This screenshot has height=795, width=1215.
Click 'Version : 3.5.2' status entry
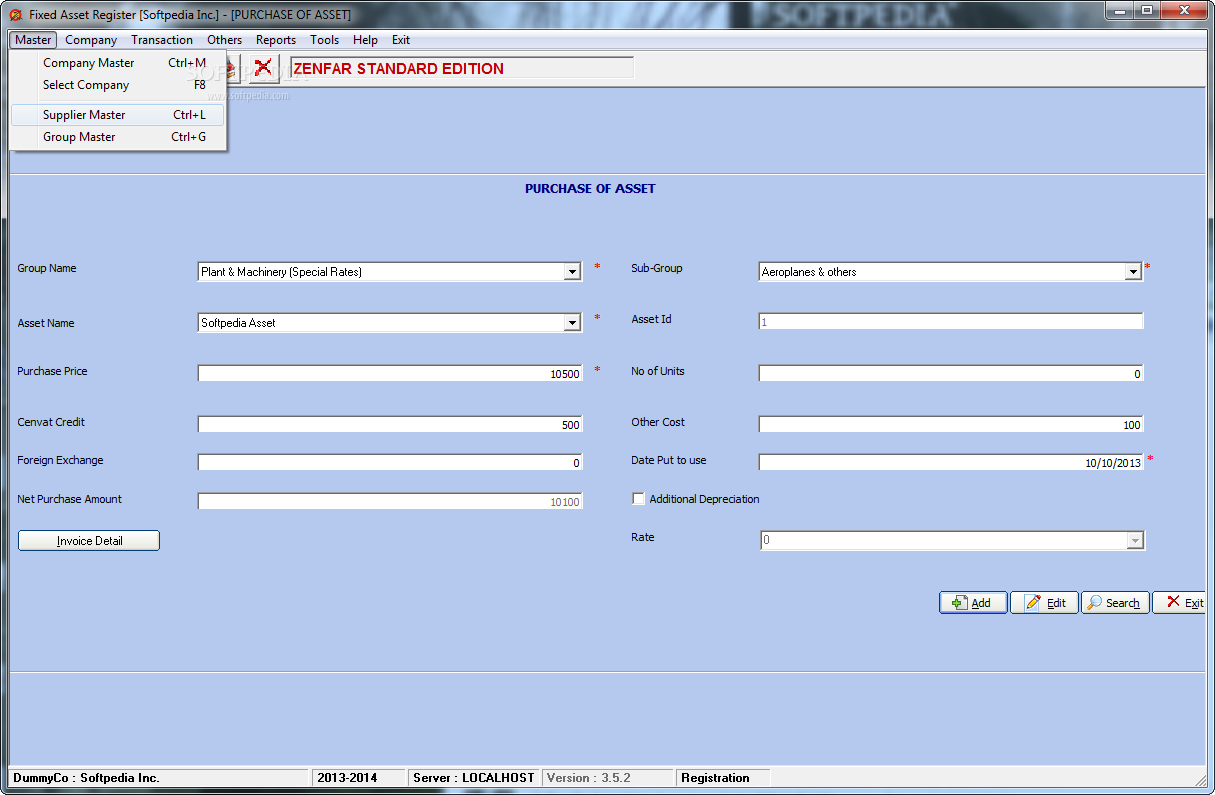pos(589,778)
